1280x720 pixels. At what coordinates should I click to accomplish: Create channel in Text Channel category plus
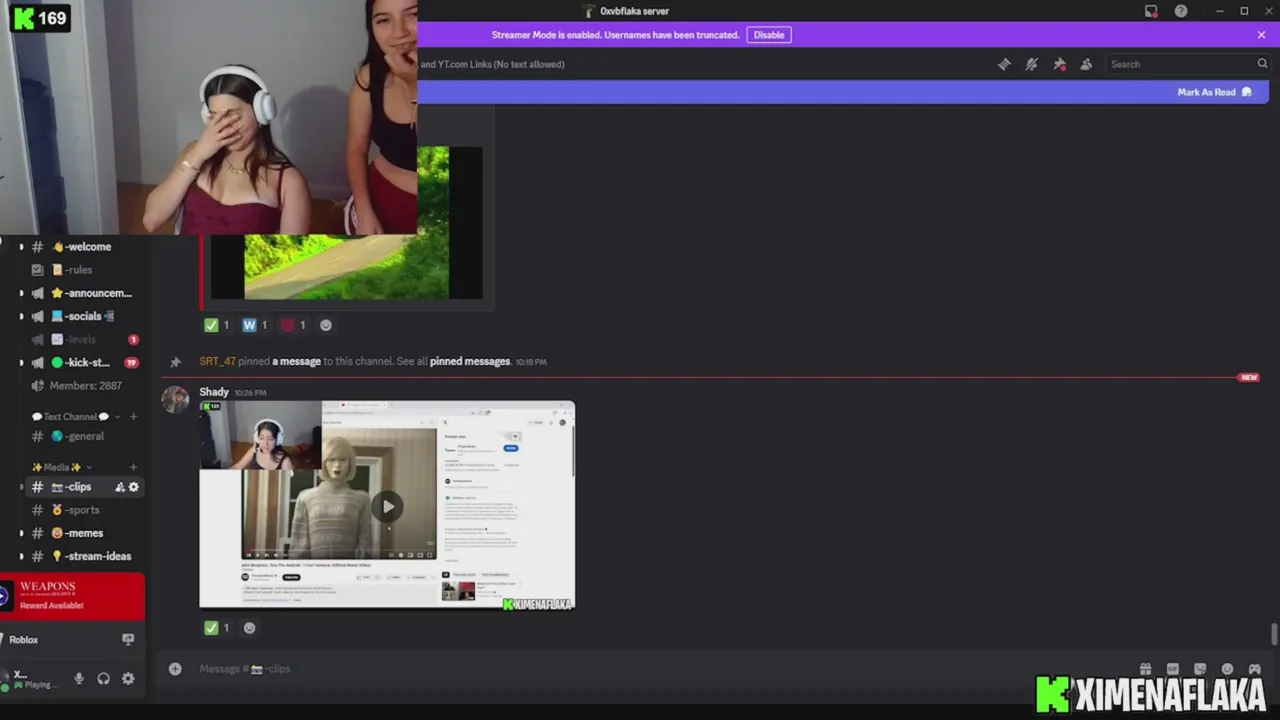[x=133, y=417]
